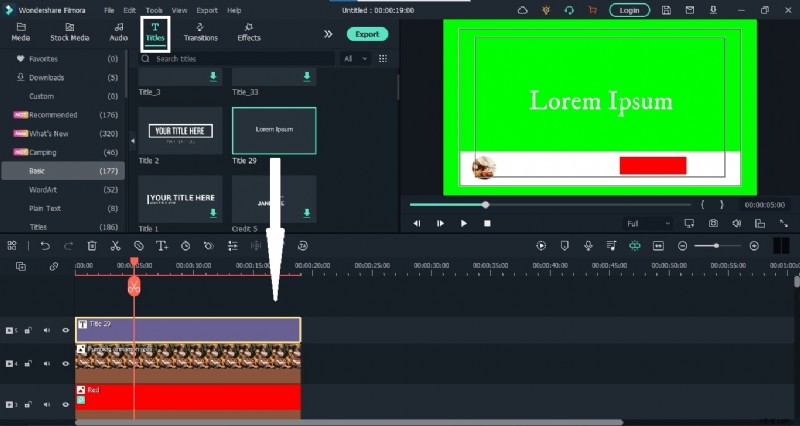Open the Downloads category

click(63, 78)
